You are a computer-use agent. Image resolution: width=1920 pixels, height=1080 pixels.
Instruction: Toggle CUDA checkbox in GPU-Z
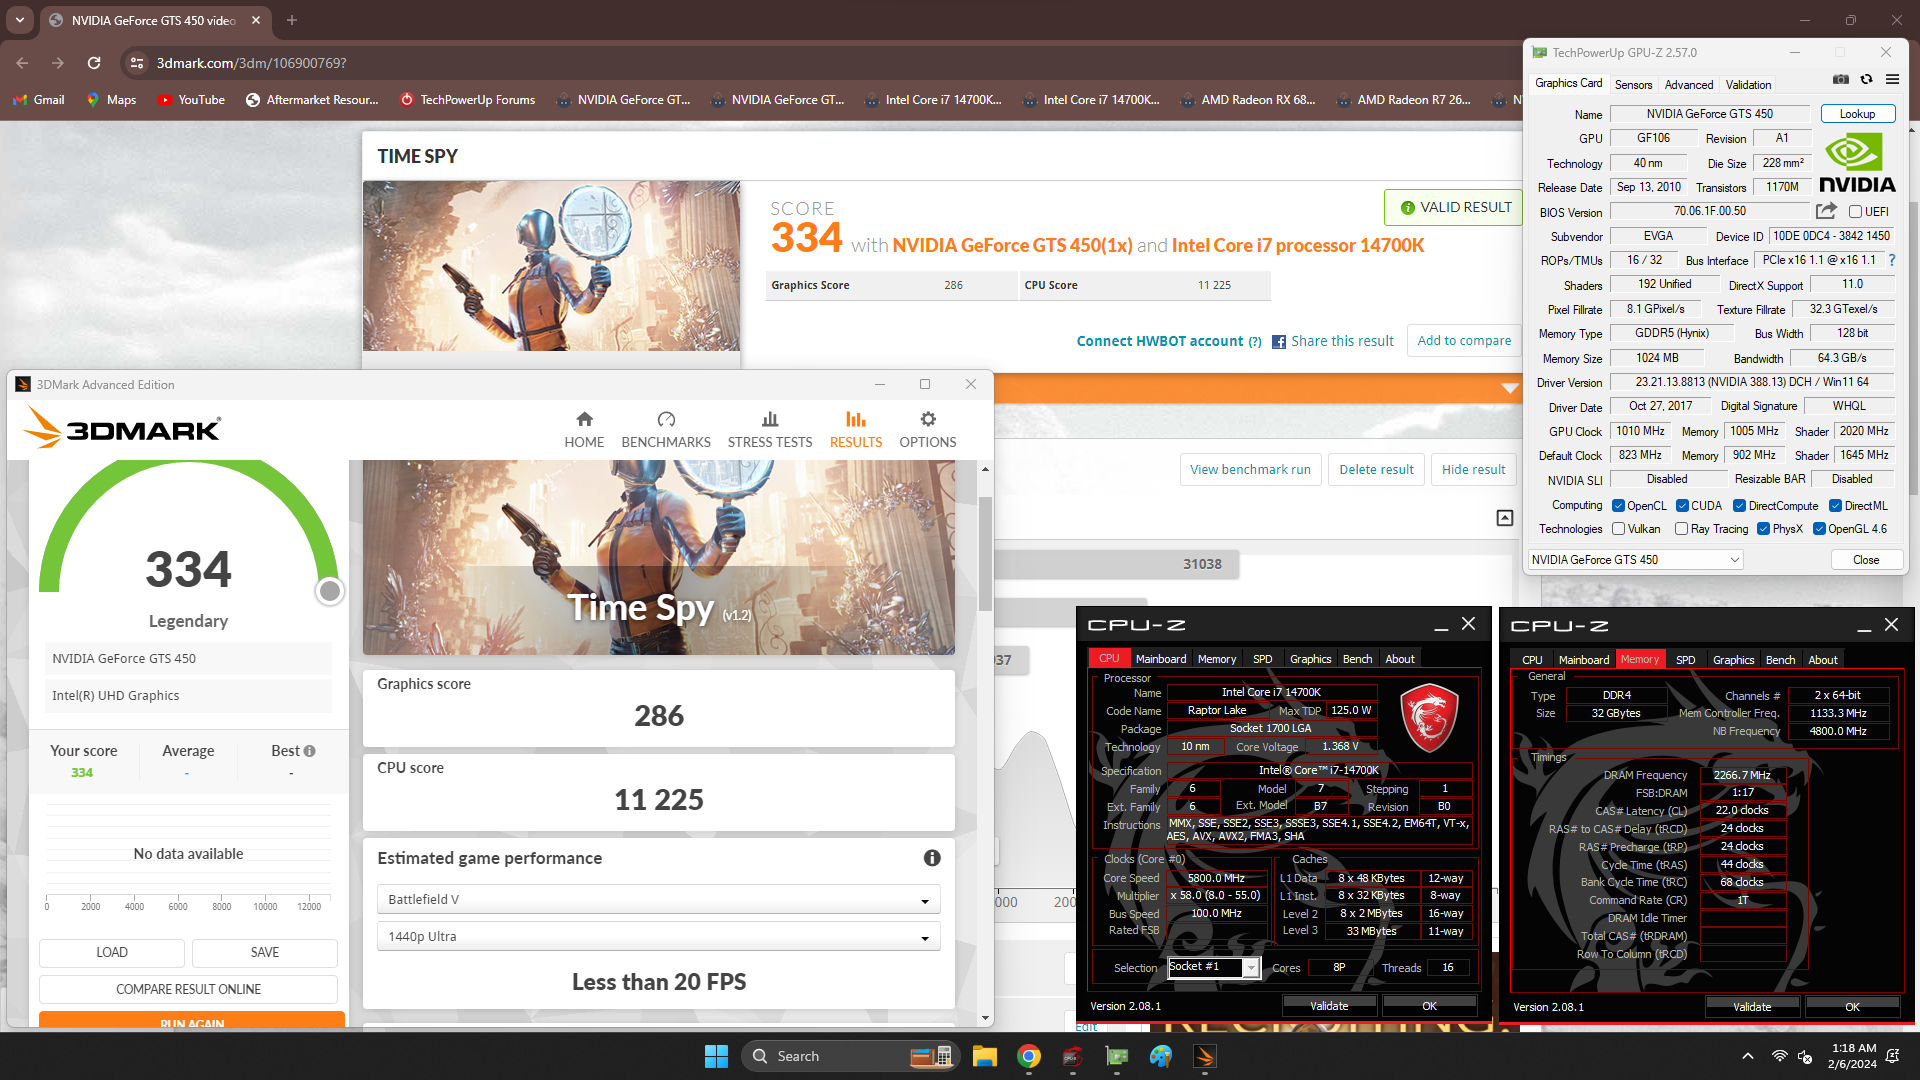pyautogui.click(x=1682, y=506)
